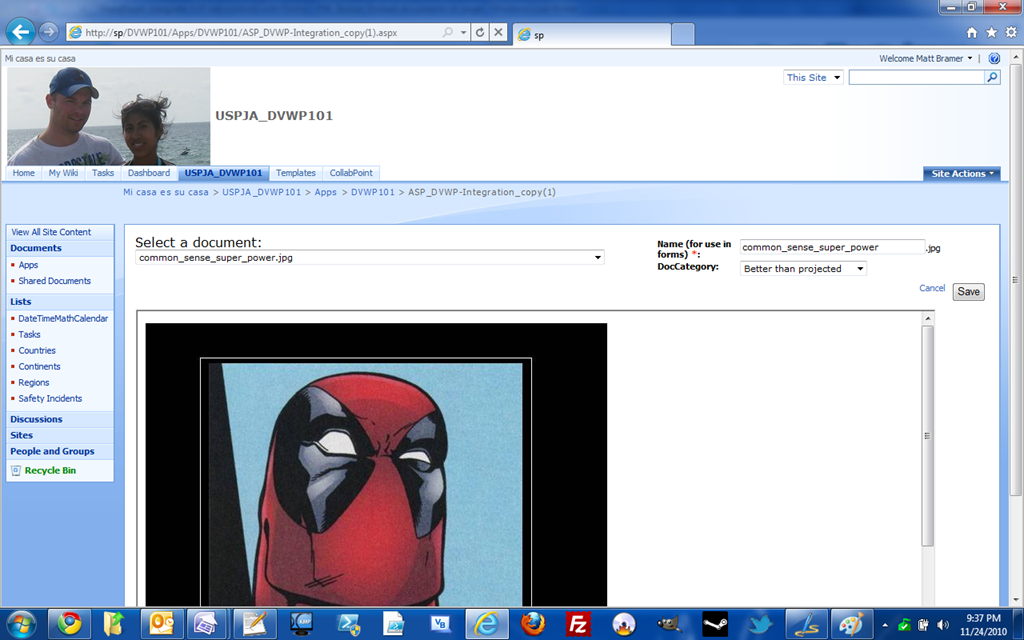Viewport: 1024px width, 640px height.
Task: Open Steam from the taskbar
Action: 714,624
